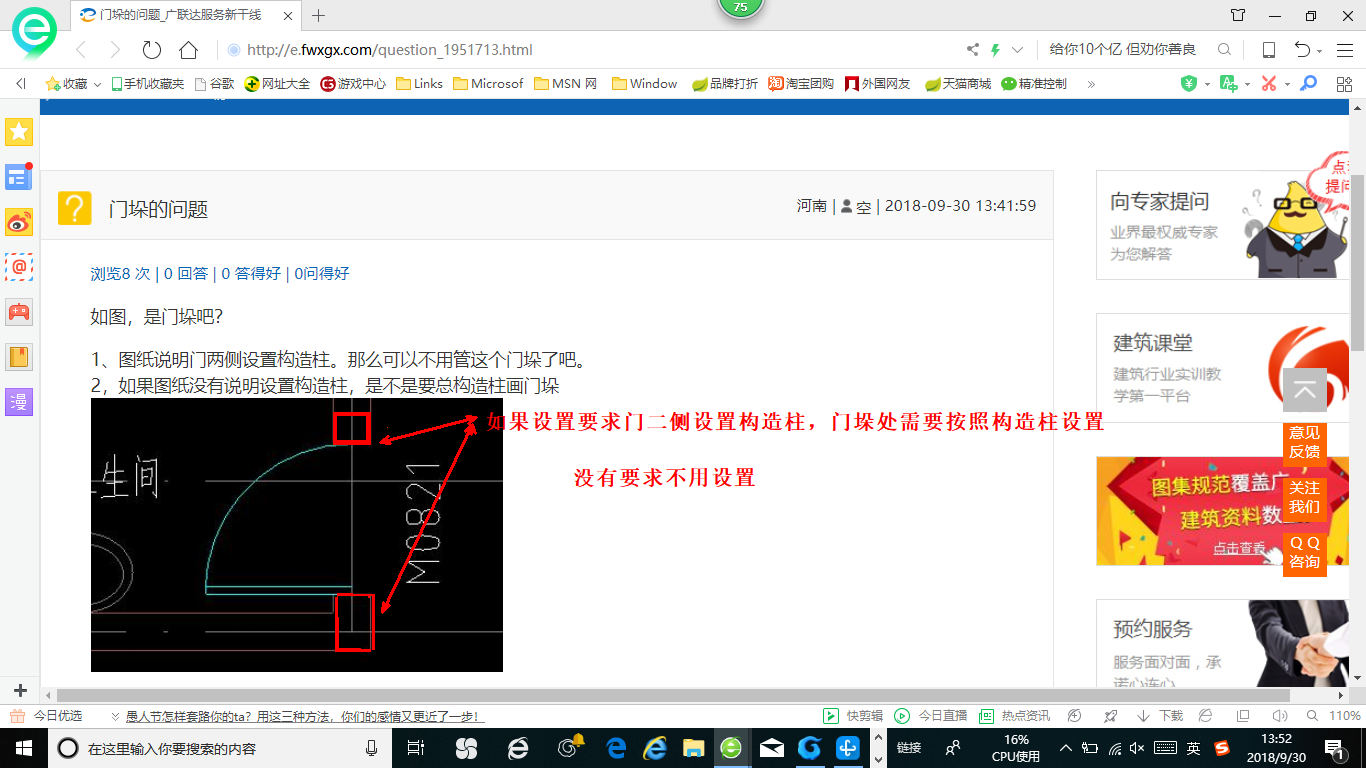Screen dimensions: 1366x768
Task: Open the 天猫商城 bookmark
Action: 958,84
